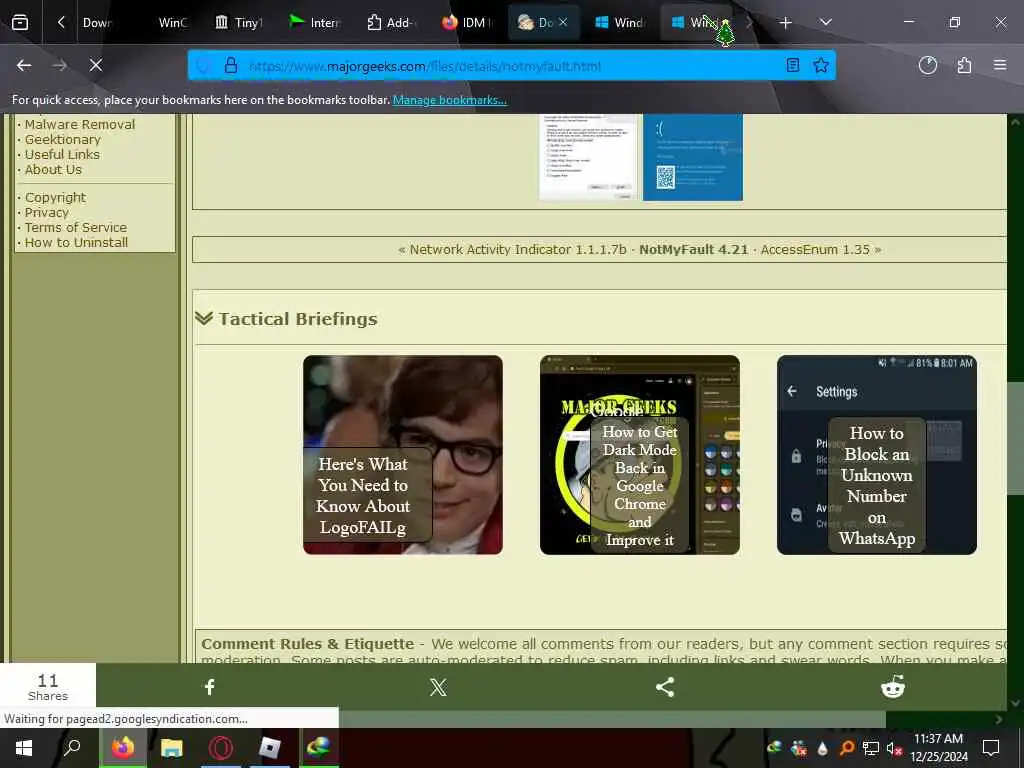
Task: Switch to the Down tab
Action: click(97, 23)
